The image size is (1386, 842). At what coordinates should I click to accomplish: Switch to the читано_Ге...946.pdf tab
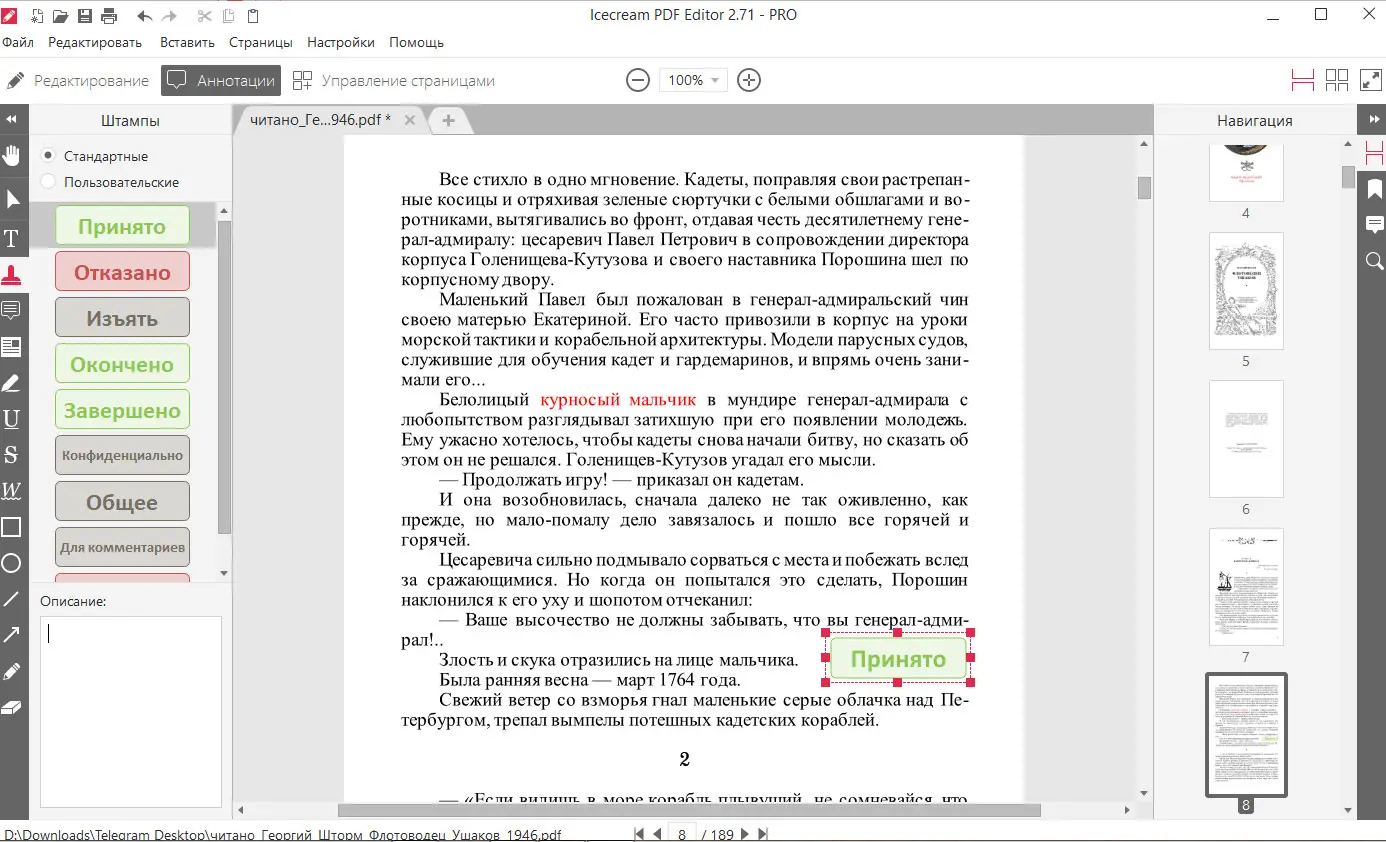tap(320, 119)
